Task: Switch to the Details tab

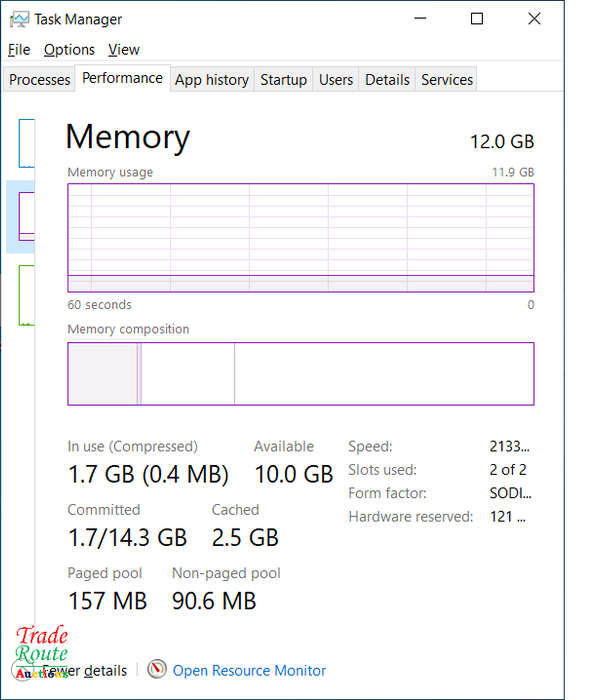Action: tap(387, 79)
